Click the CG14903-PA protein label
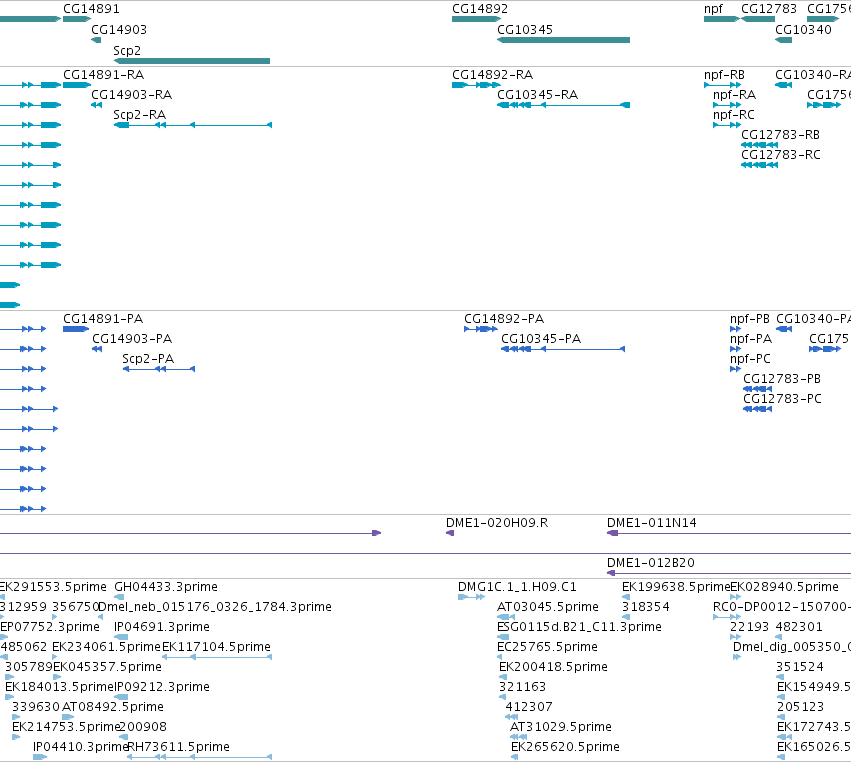 [132, 339]
